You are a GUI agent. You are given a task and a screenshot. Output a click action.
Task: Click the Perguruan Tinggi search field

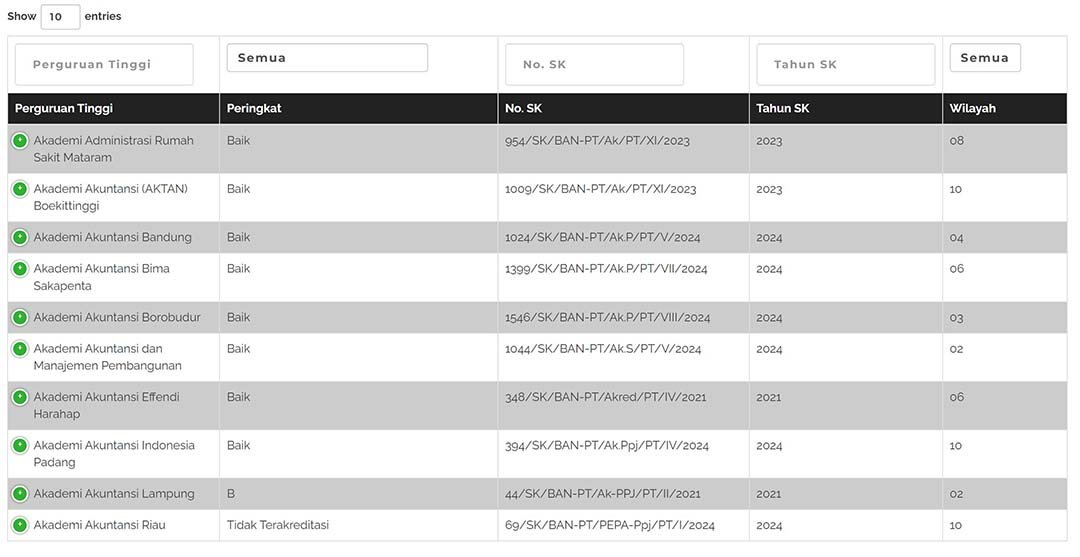coord(104,64)
